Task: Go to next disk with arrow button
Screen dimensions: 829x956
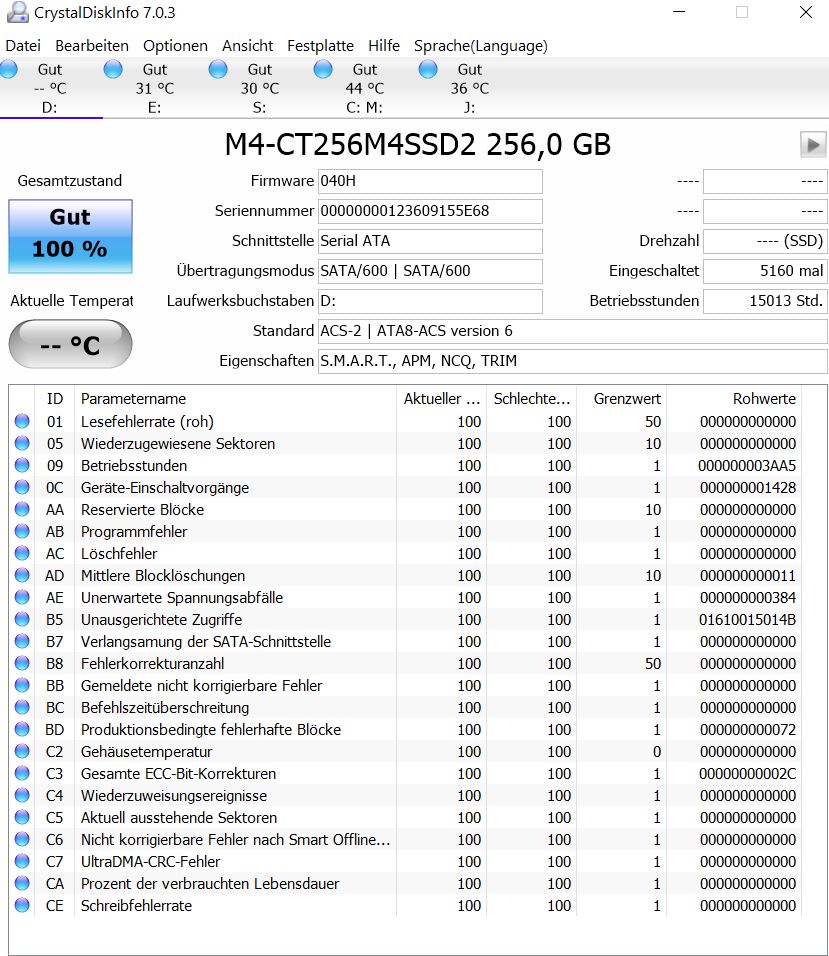Action: pyautogui.click(x=813, y=145)
